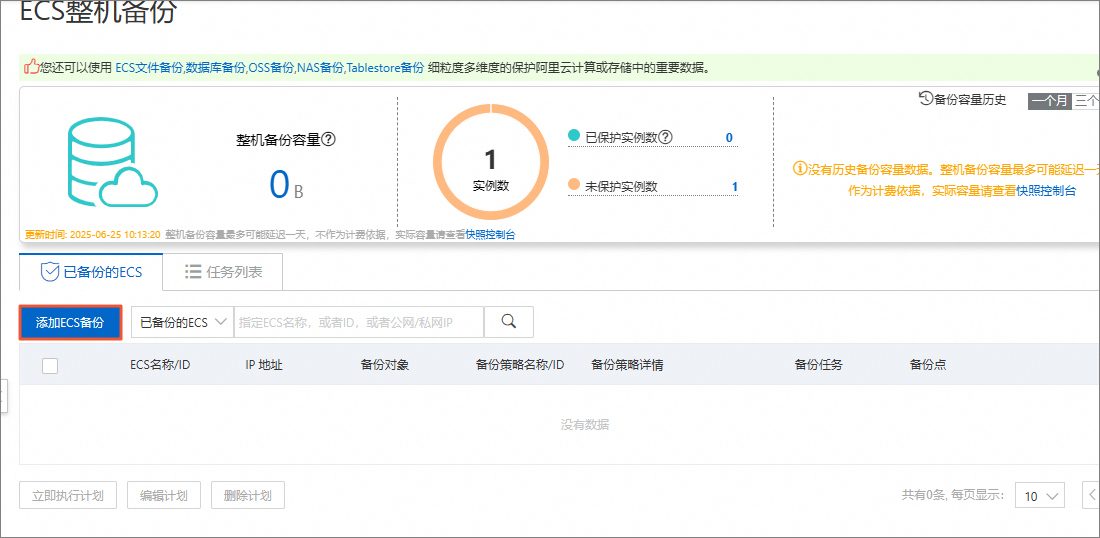The height and width of the screenshot is (538, 1100).
Task: Focus the ECS name or ID search field
Action: 358,322
